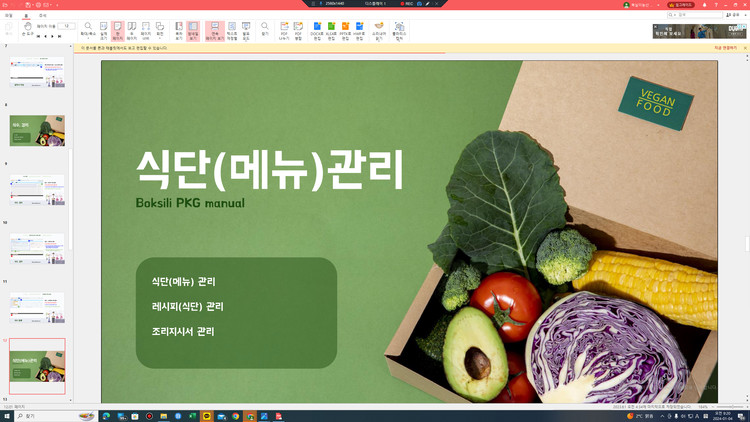Go to the next page
This screenshot has height=422, width=750.
click(x=53, y=36)
